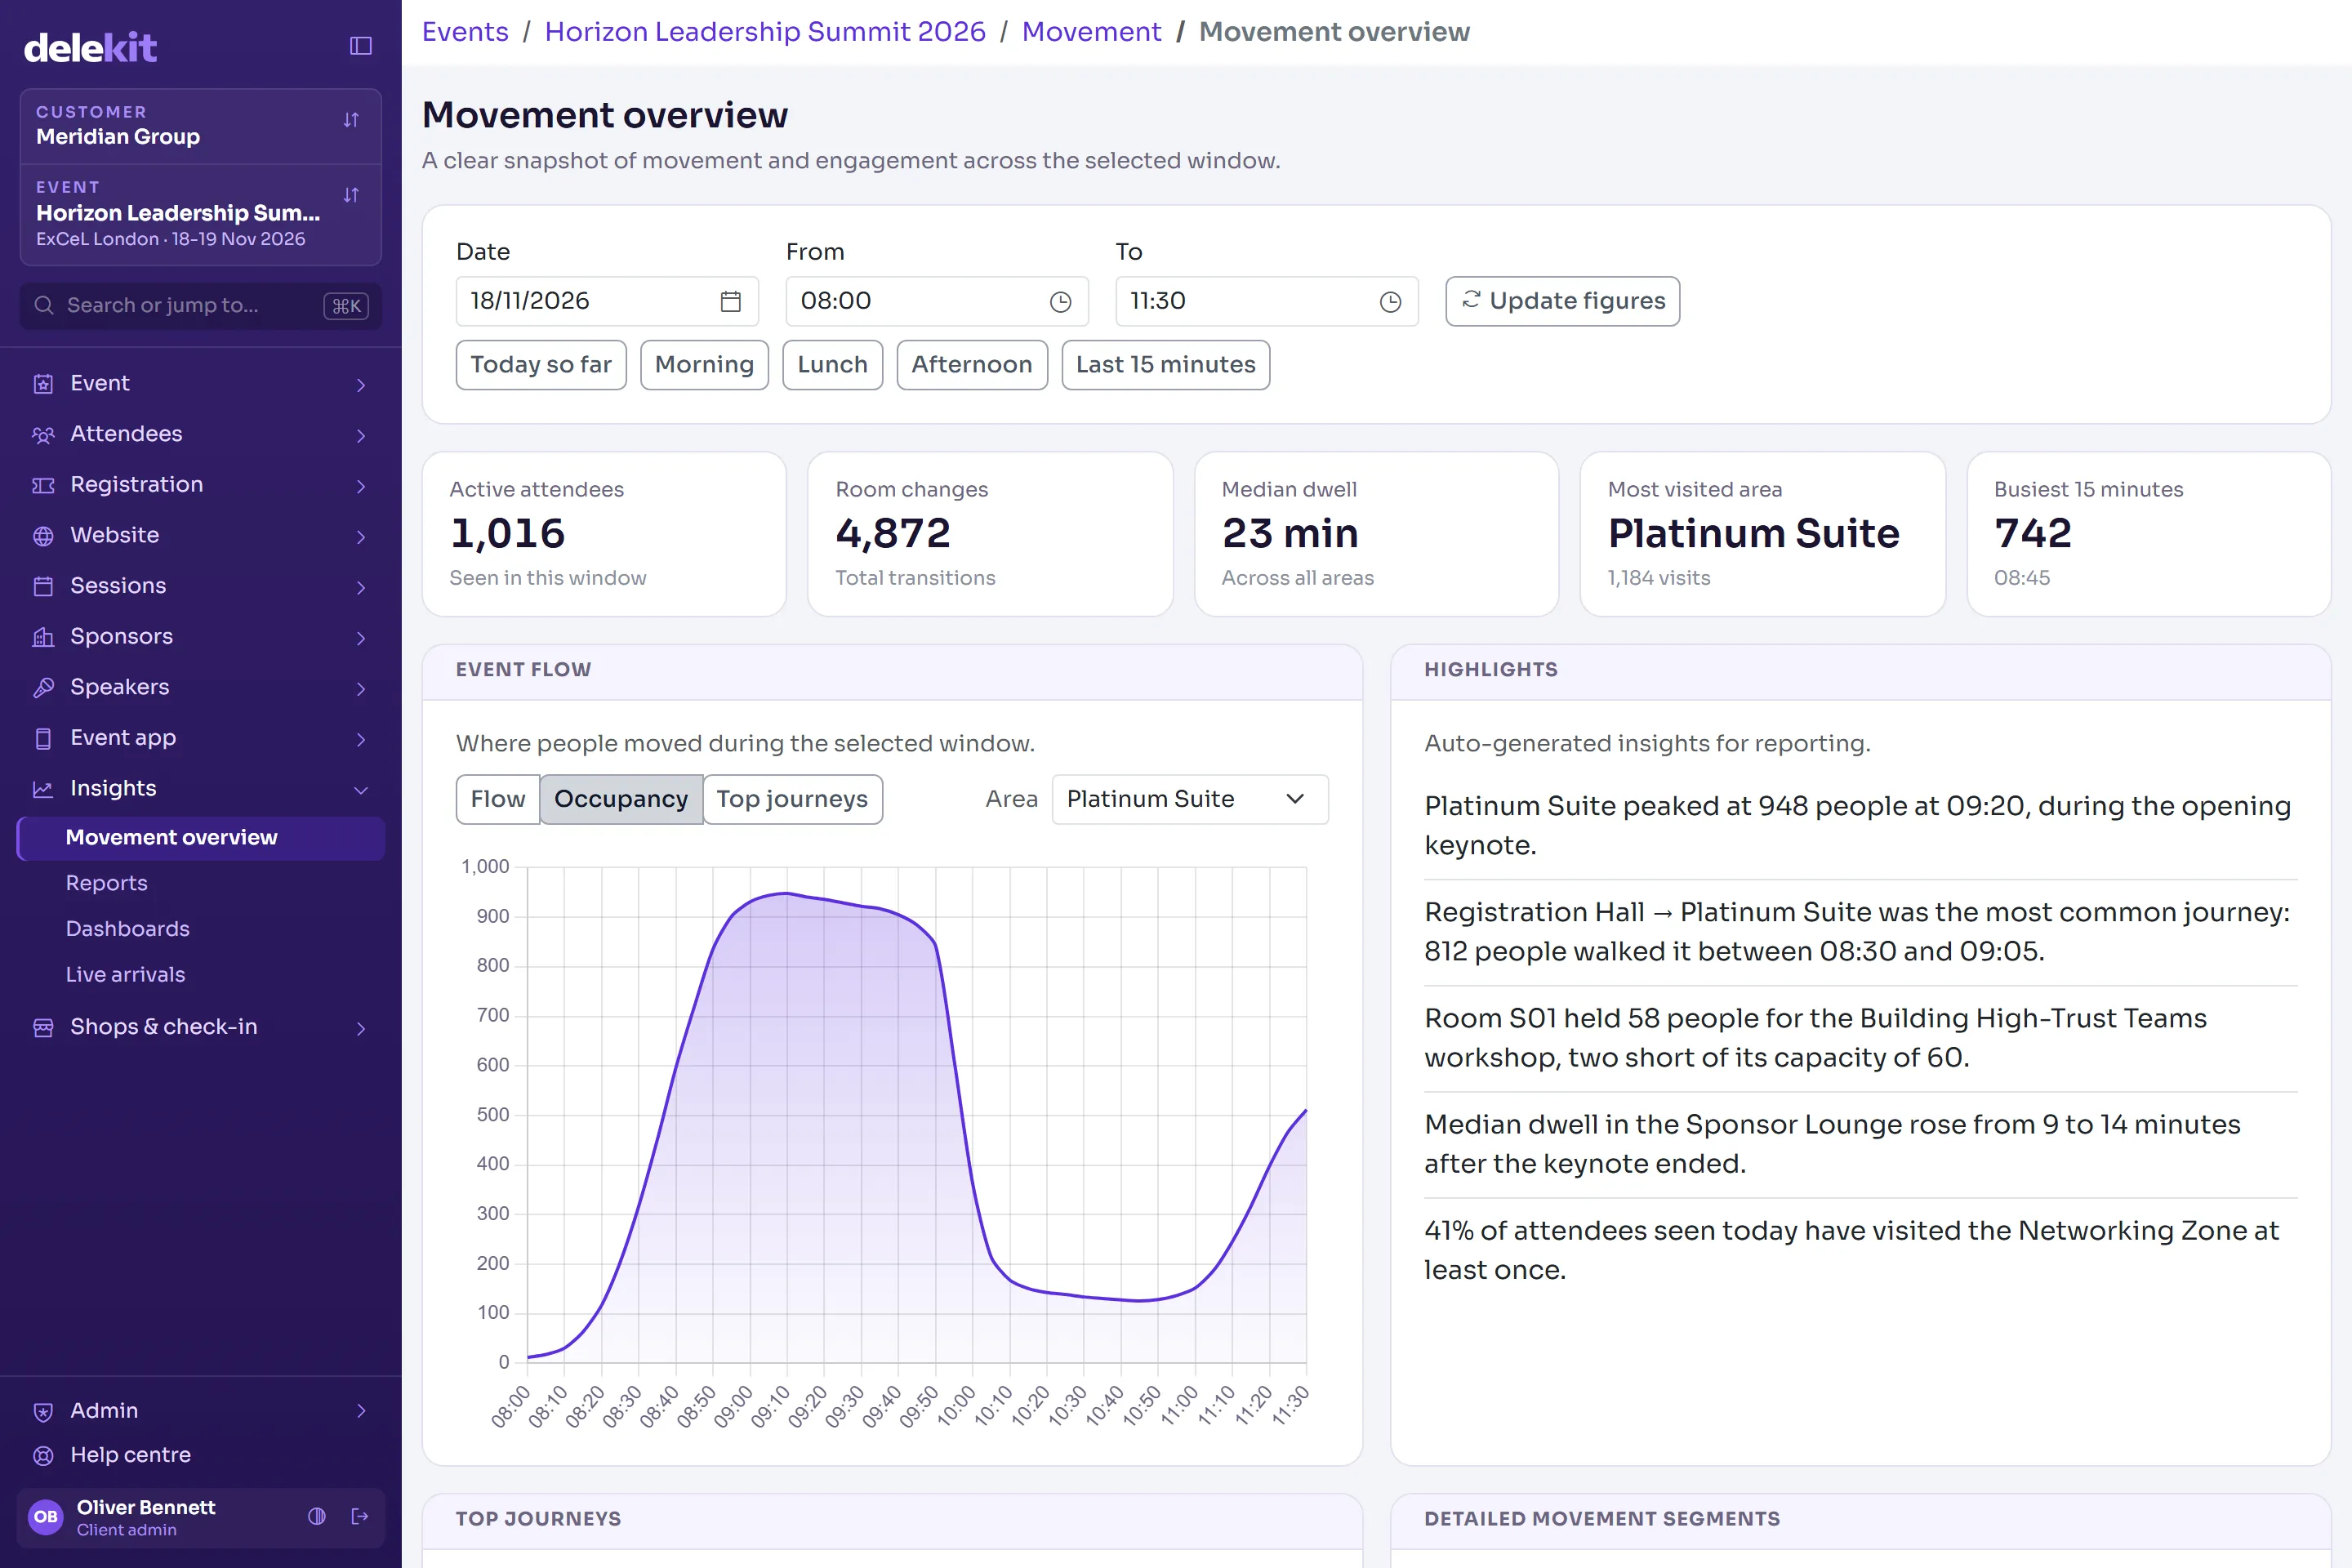
Task: Click the Website globe icon
Action: [x=43, y=536]
